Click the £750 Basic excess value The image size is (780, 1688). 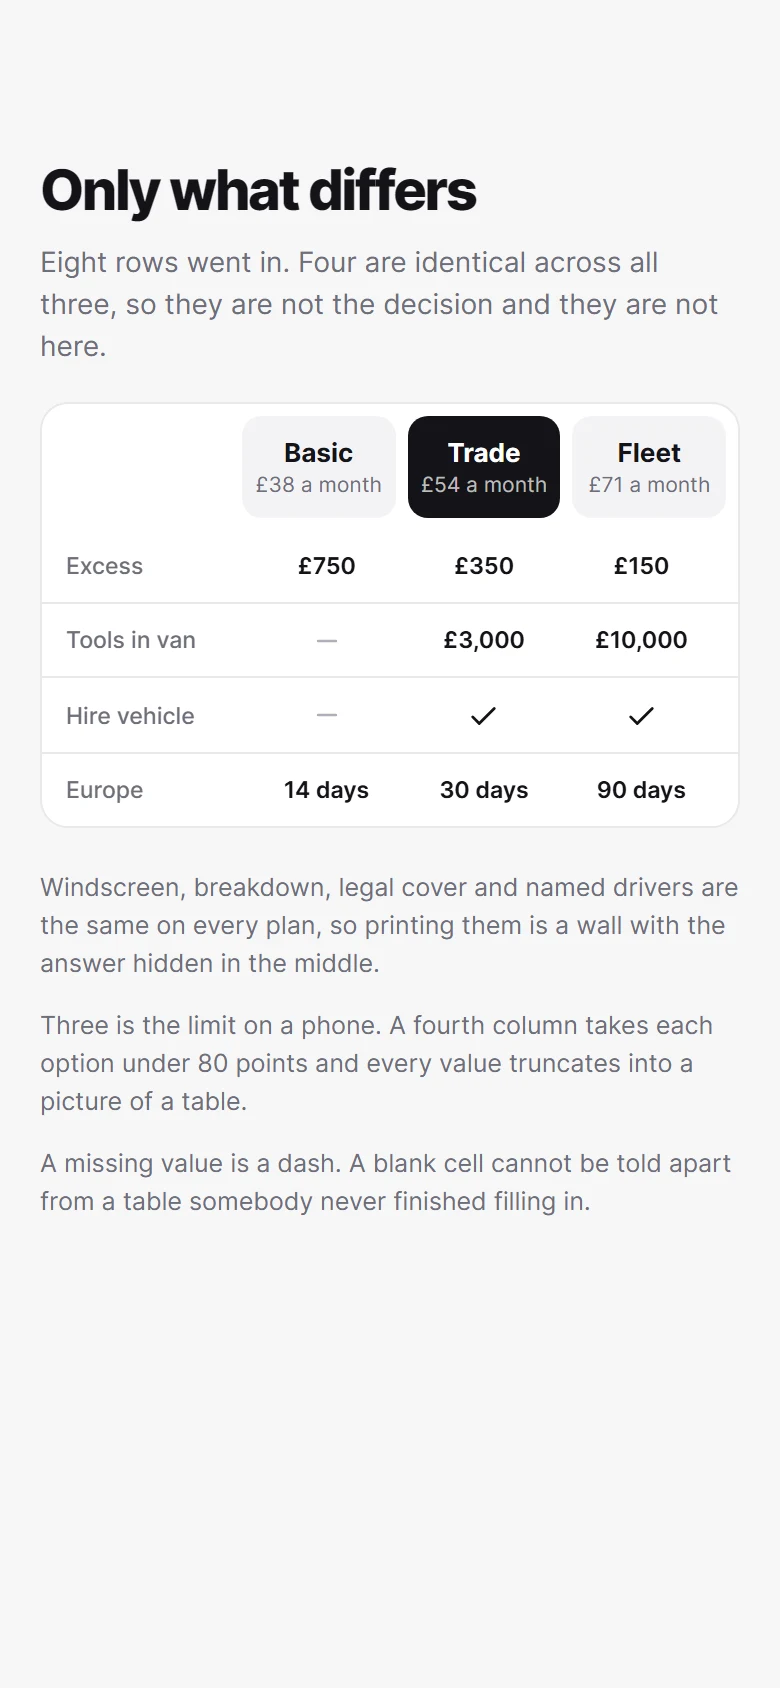[327, 566]
